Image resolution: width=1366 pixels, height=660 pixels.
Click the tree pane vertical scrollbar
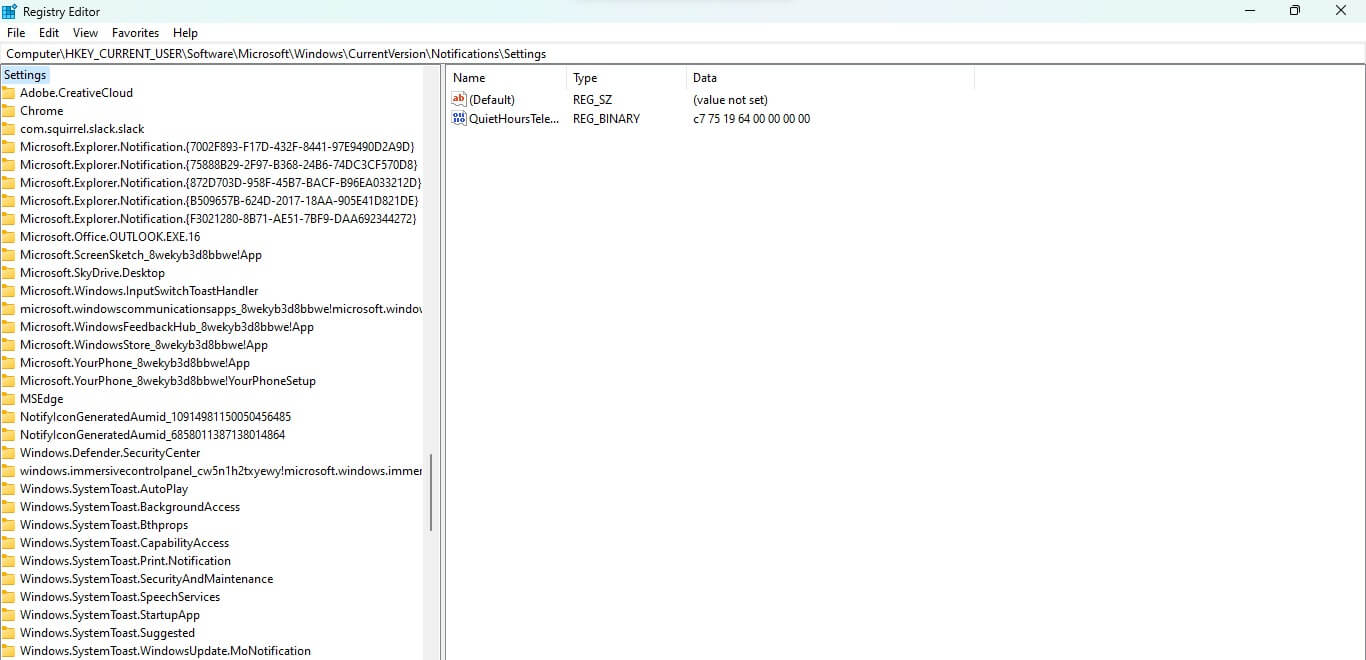tap(432, 494)
